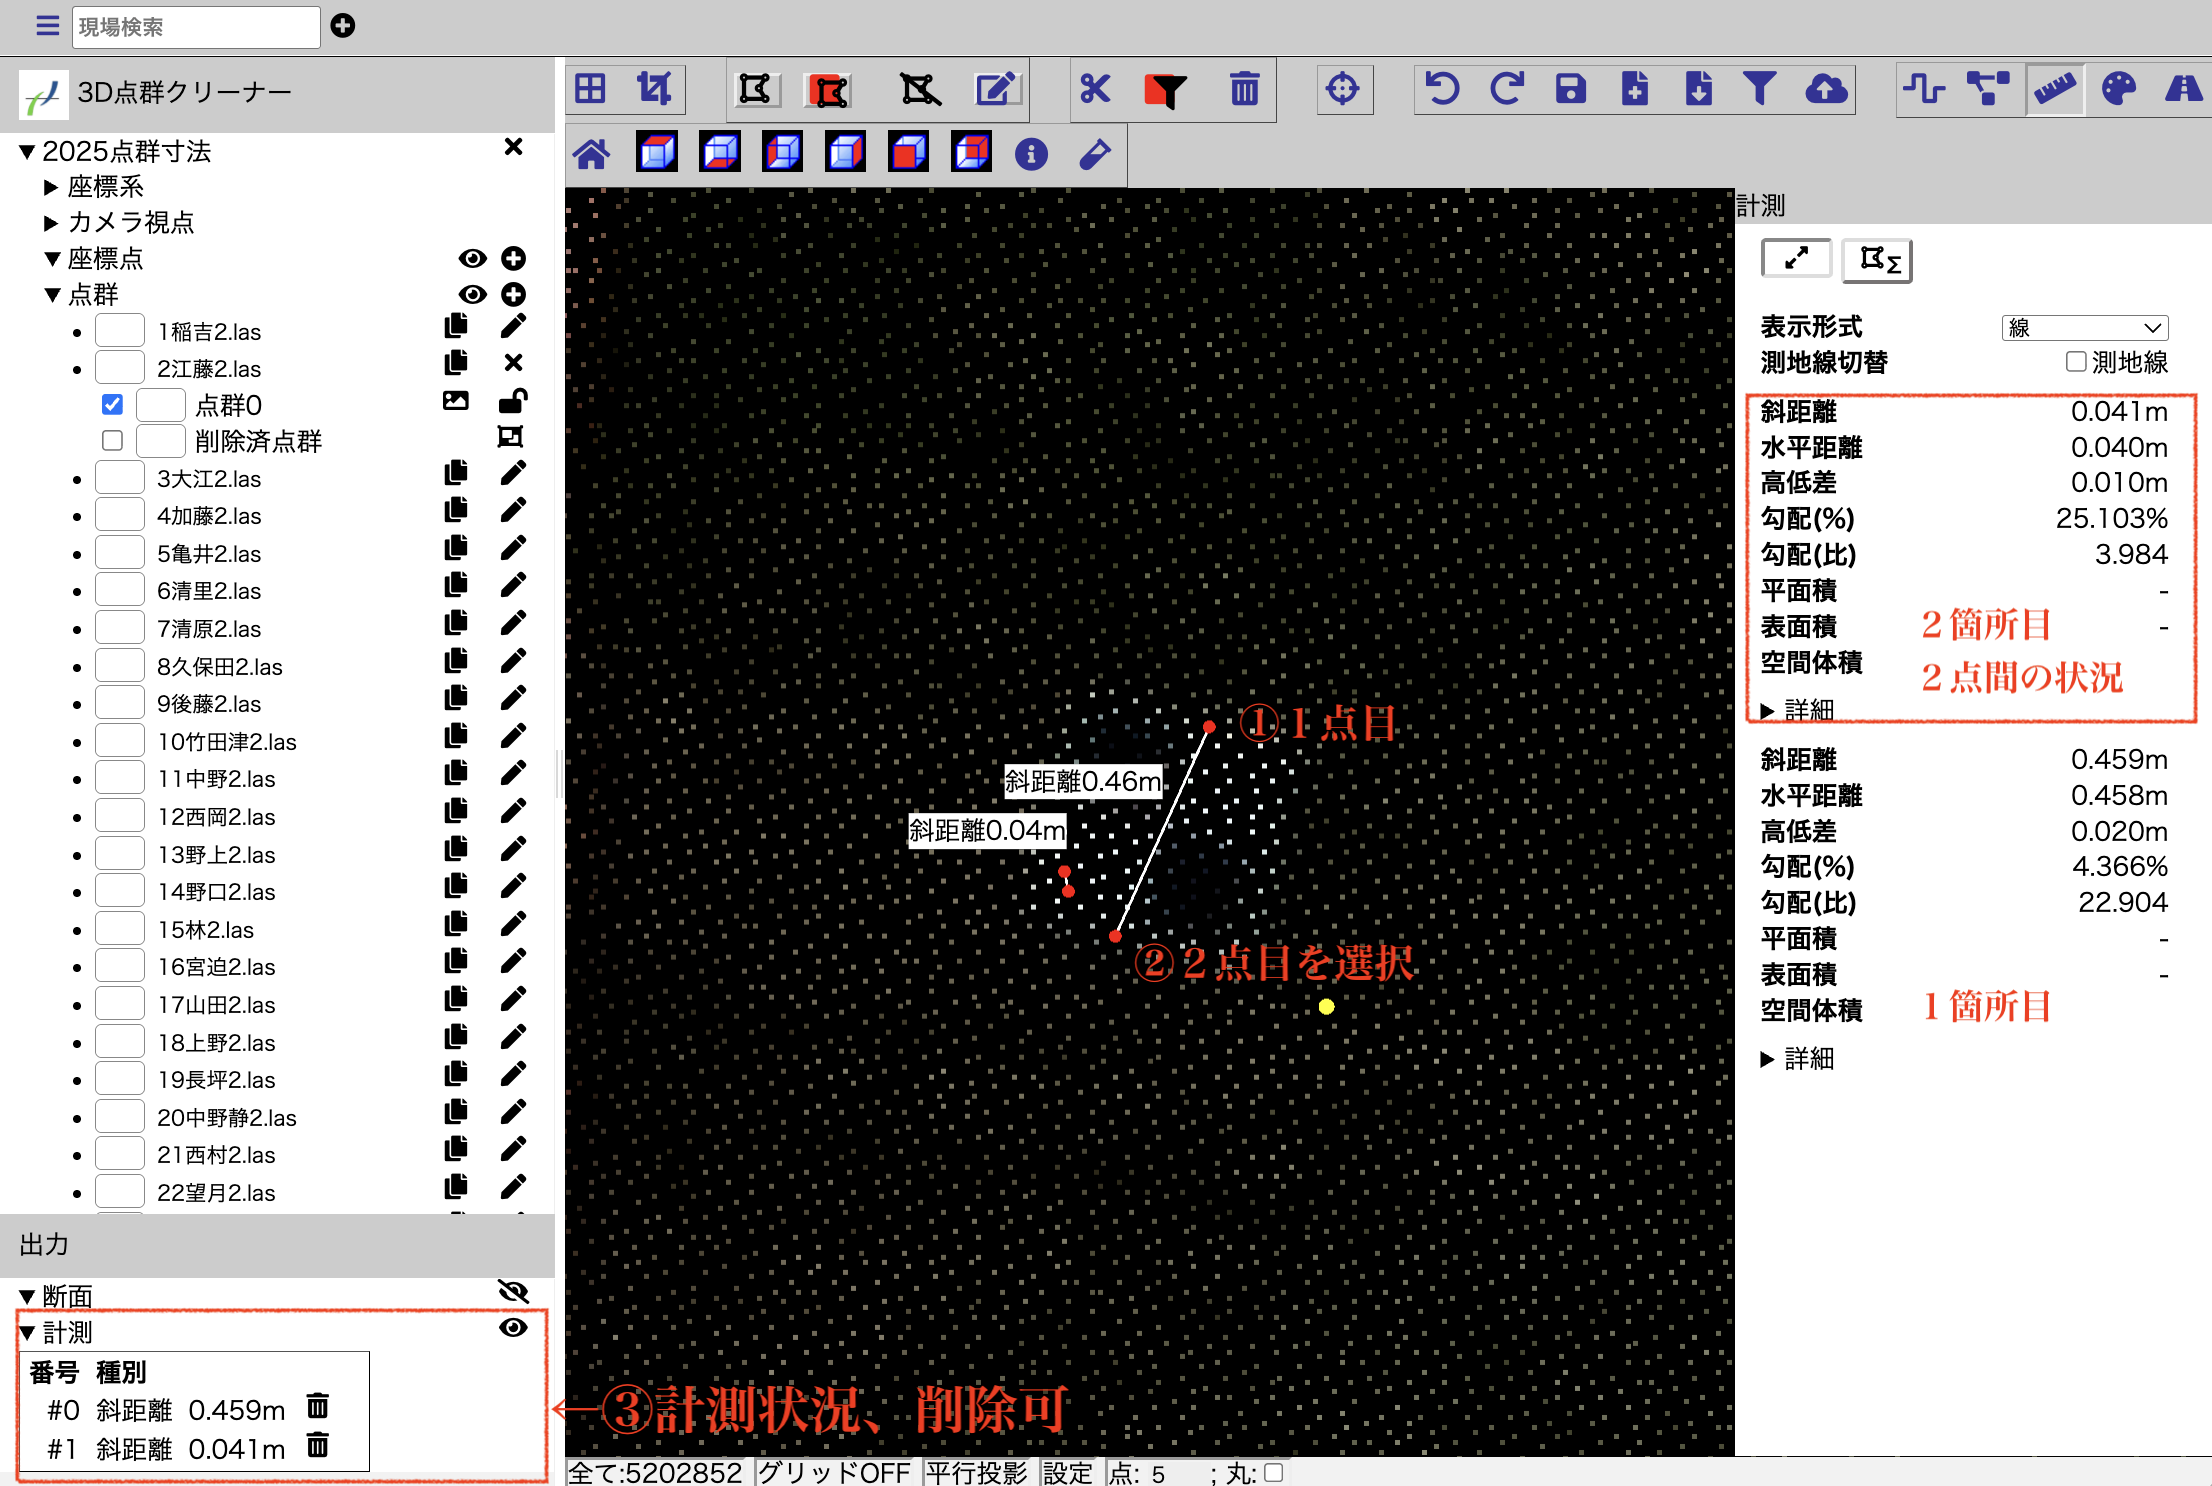Click the distance measure arrow button
Viewport: 2212px width, 1486px height.
[x=1796, y=259]
